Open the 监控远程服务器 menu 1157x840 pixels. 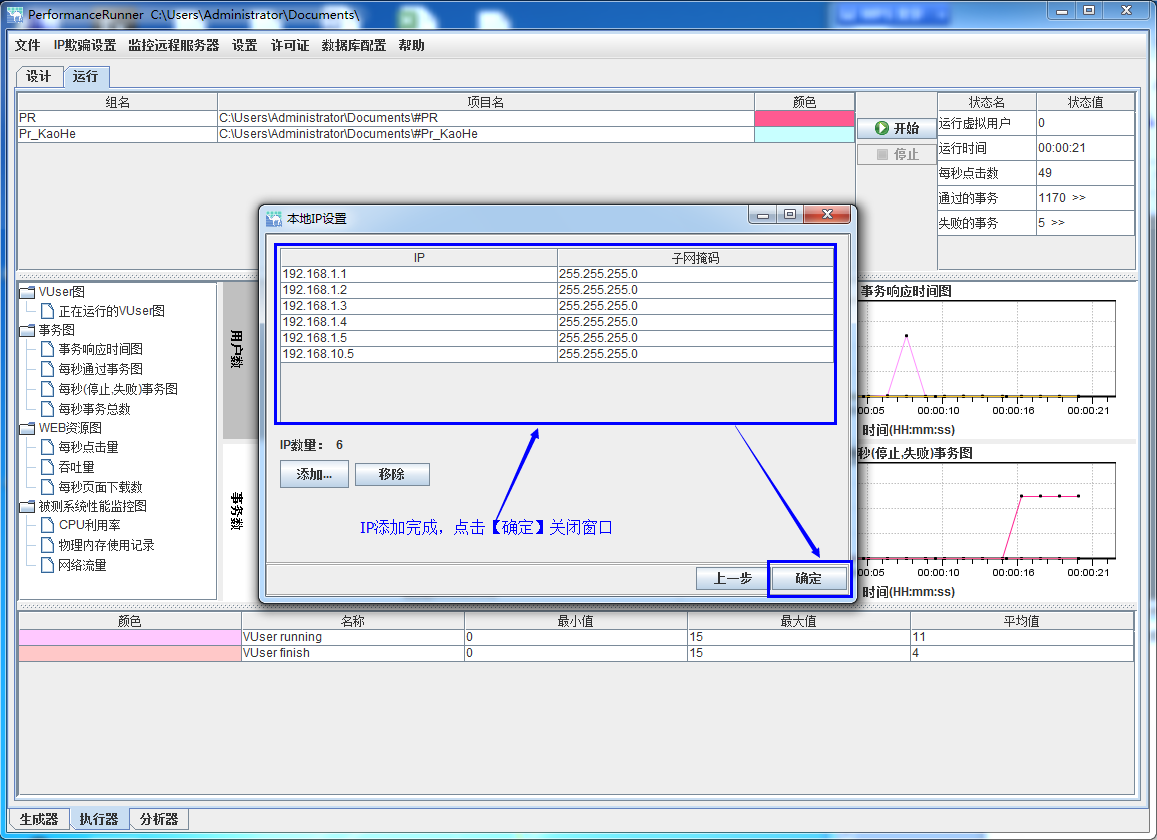coord(173,45)
